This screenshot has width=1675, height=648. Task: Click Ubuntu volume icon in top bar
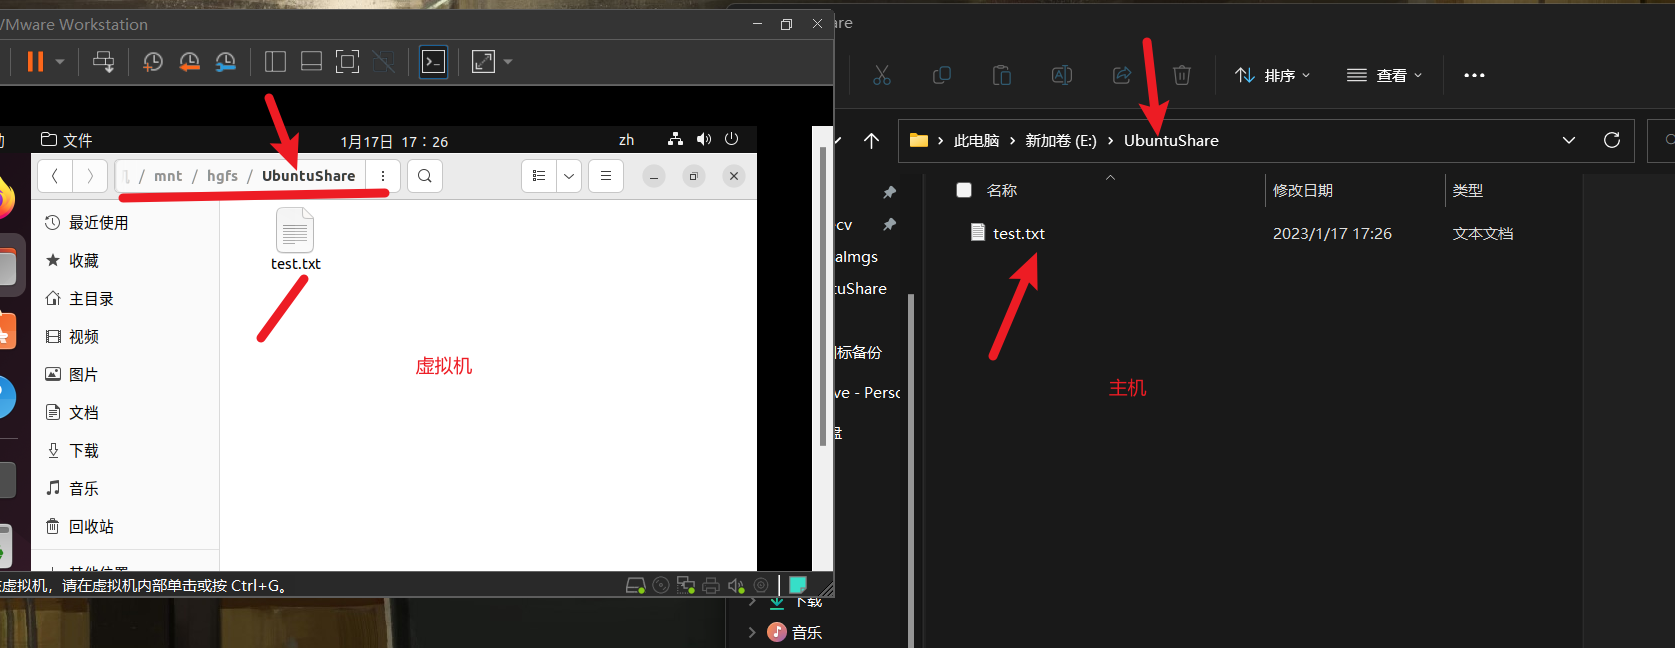pyautogui.click(x=704, y=139)
